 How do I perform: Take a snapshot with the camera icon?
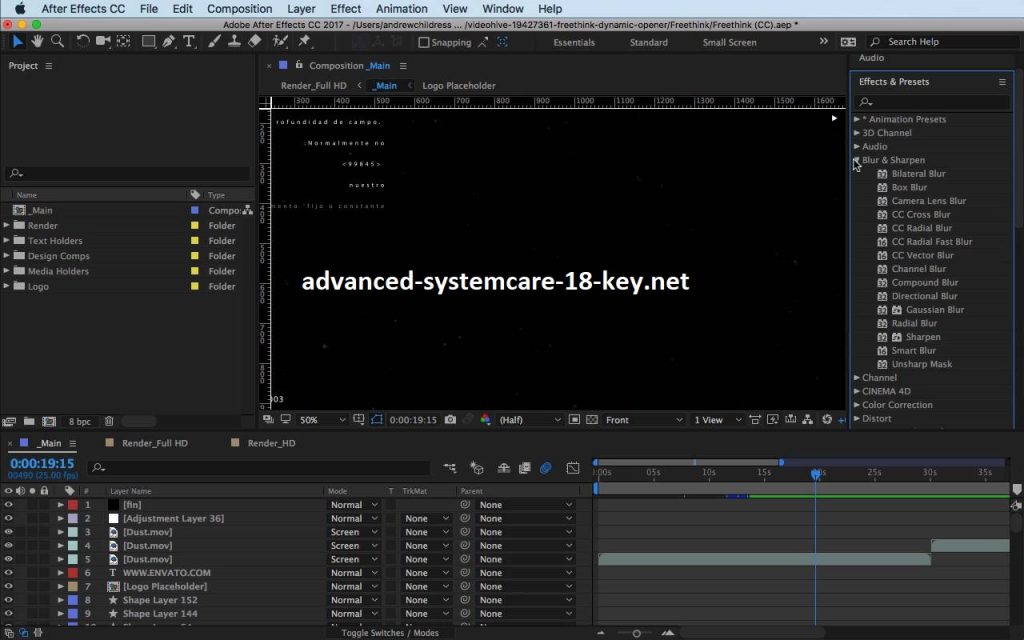point(451,420)
